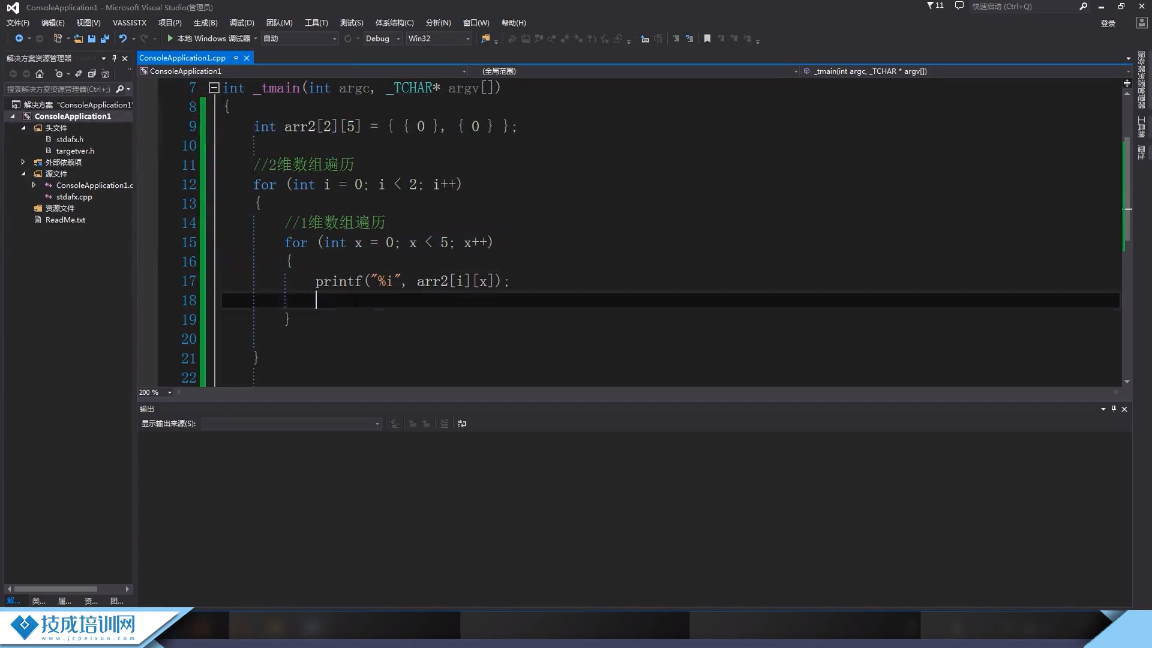Open the VASSISTX menu
The image size is (1152, 648).
pos(129,23)
